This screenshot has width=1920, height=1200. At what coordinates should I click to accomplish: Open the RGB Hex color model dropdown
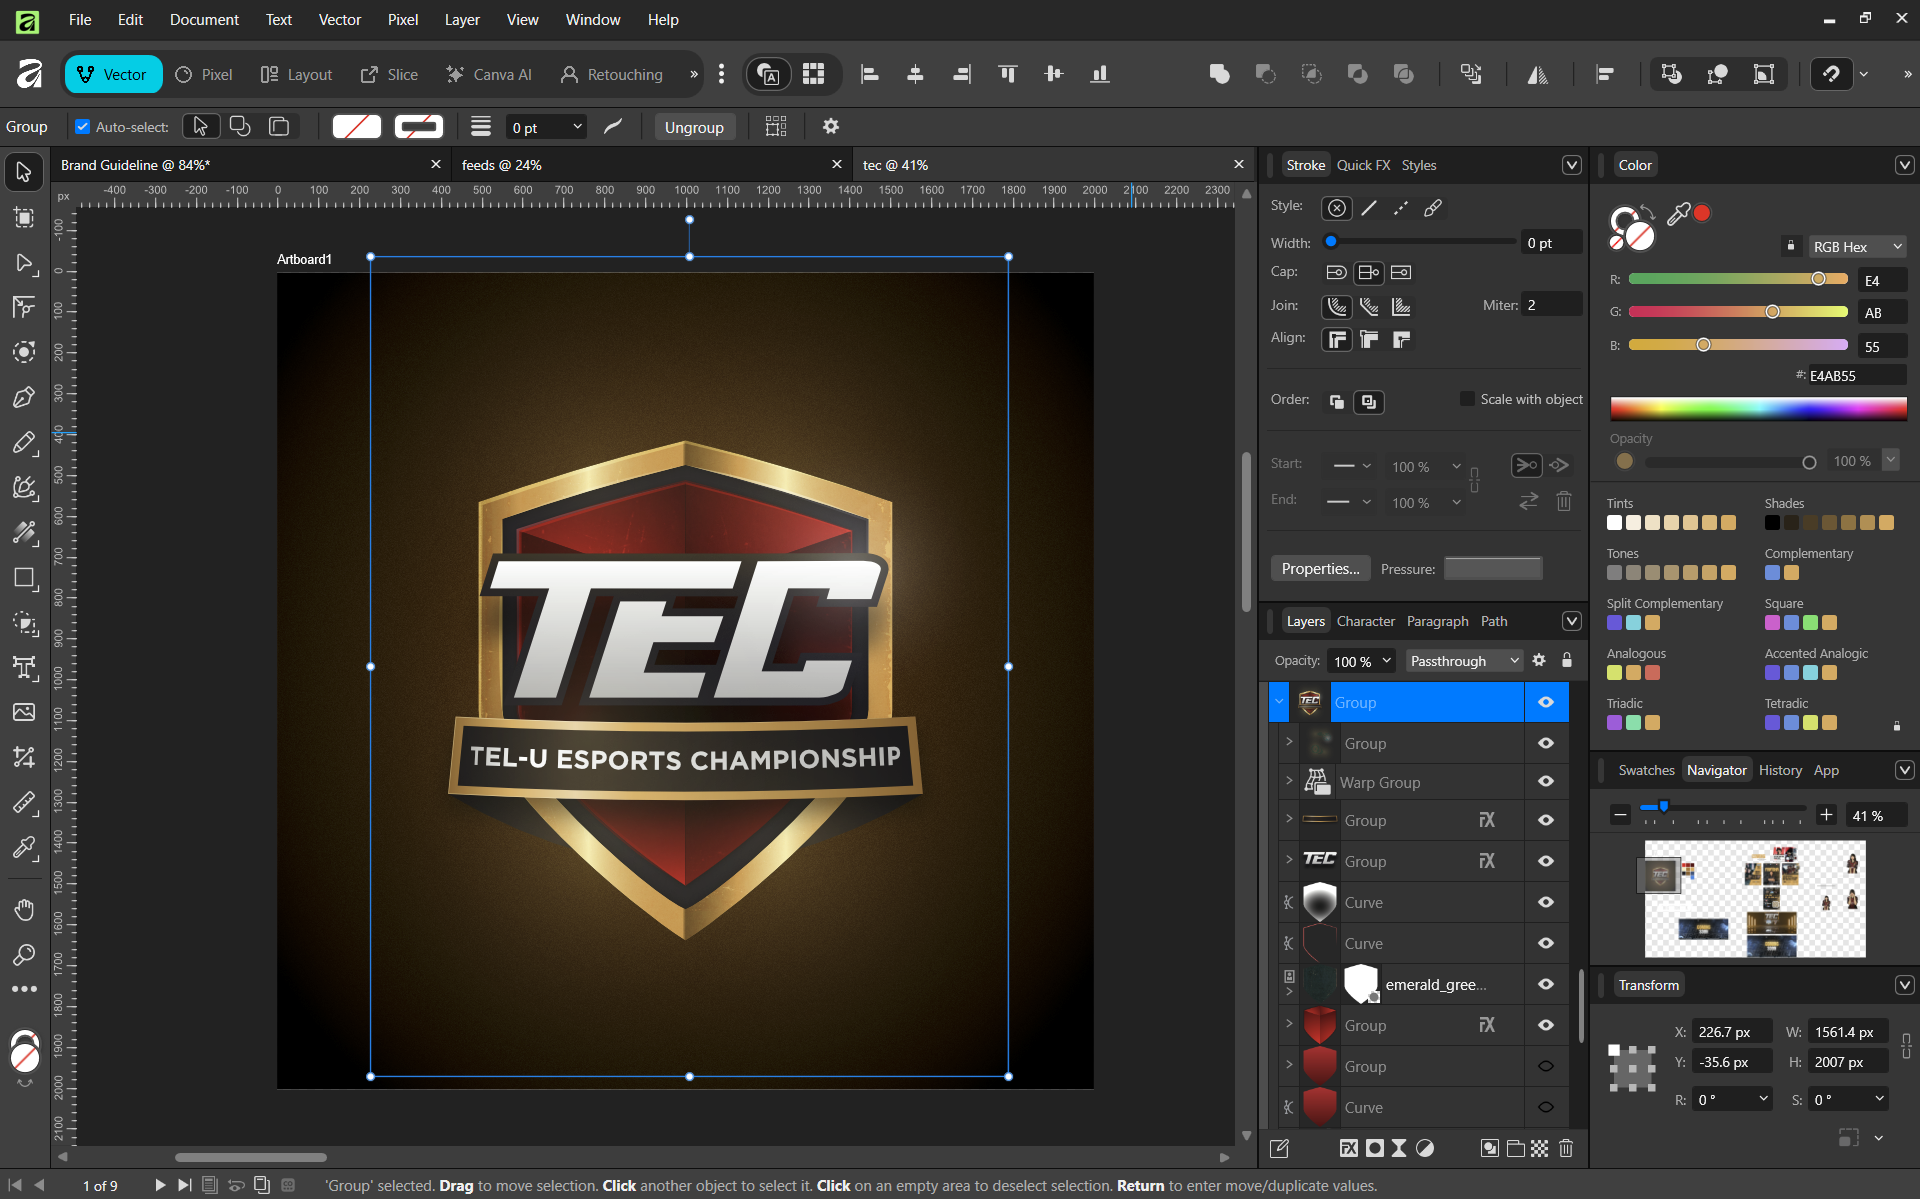1857,246
